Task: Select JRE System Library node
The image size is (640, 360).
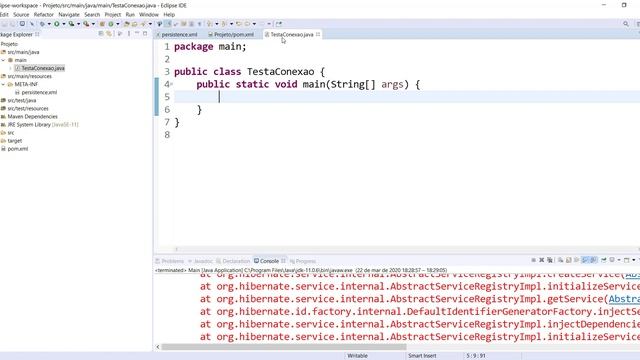Action: click(x=39, y=124)
